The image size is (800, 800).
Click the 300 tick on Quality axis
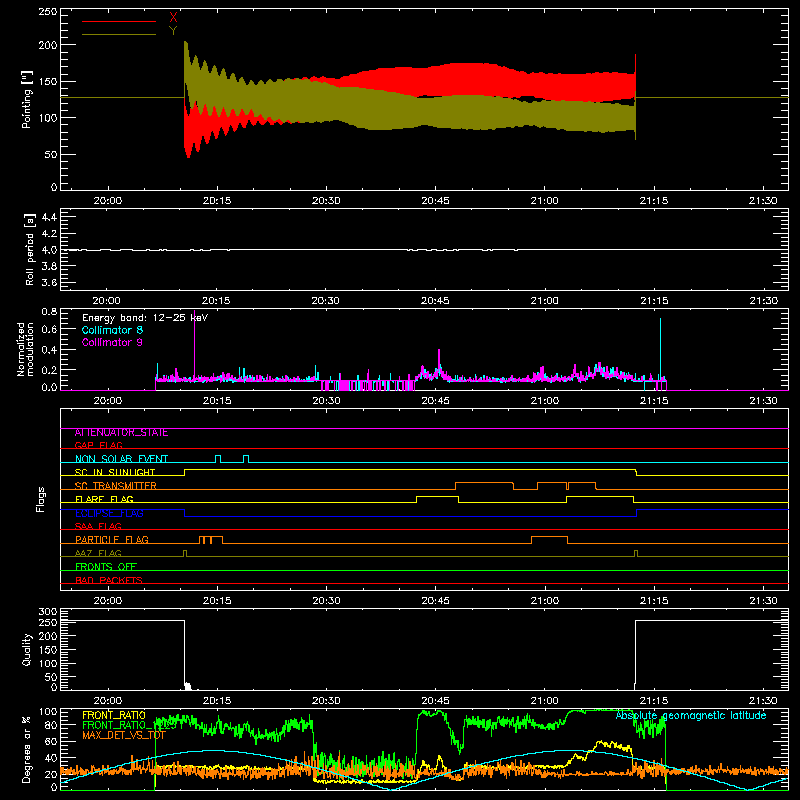(x=47, y=611)
